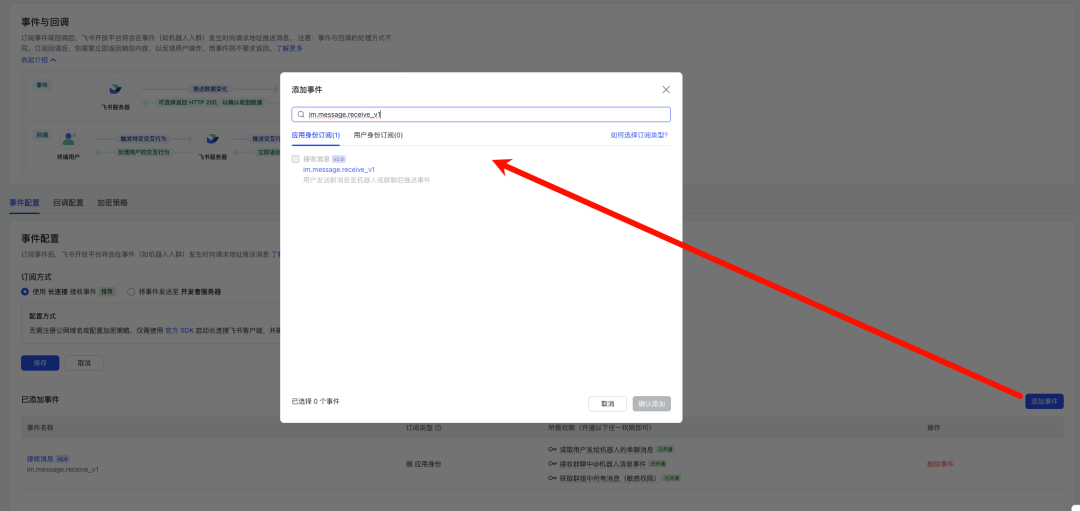Viewport: 1080px width, 511px height.
Task: Switch to the 应用身份订阅(1) tab
Action: tap(315, 136)
